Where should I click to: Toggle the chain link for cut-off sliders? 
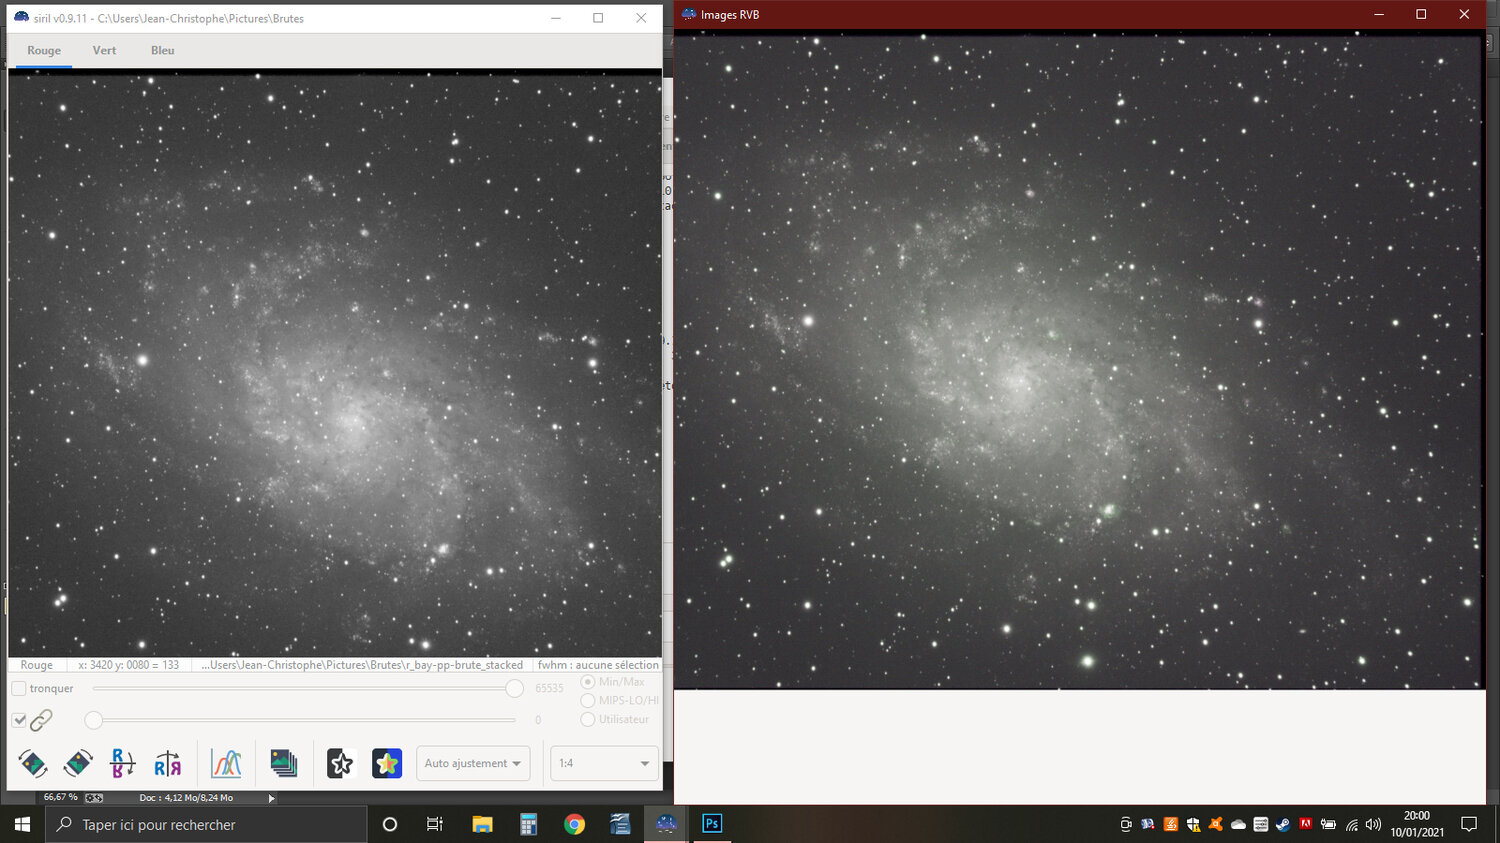[x=41, y=720]
